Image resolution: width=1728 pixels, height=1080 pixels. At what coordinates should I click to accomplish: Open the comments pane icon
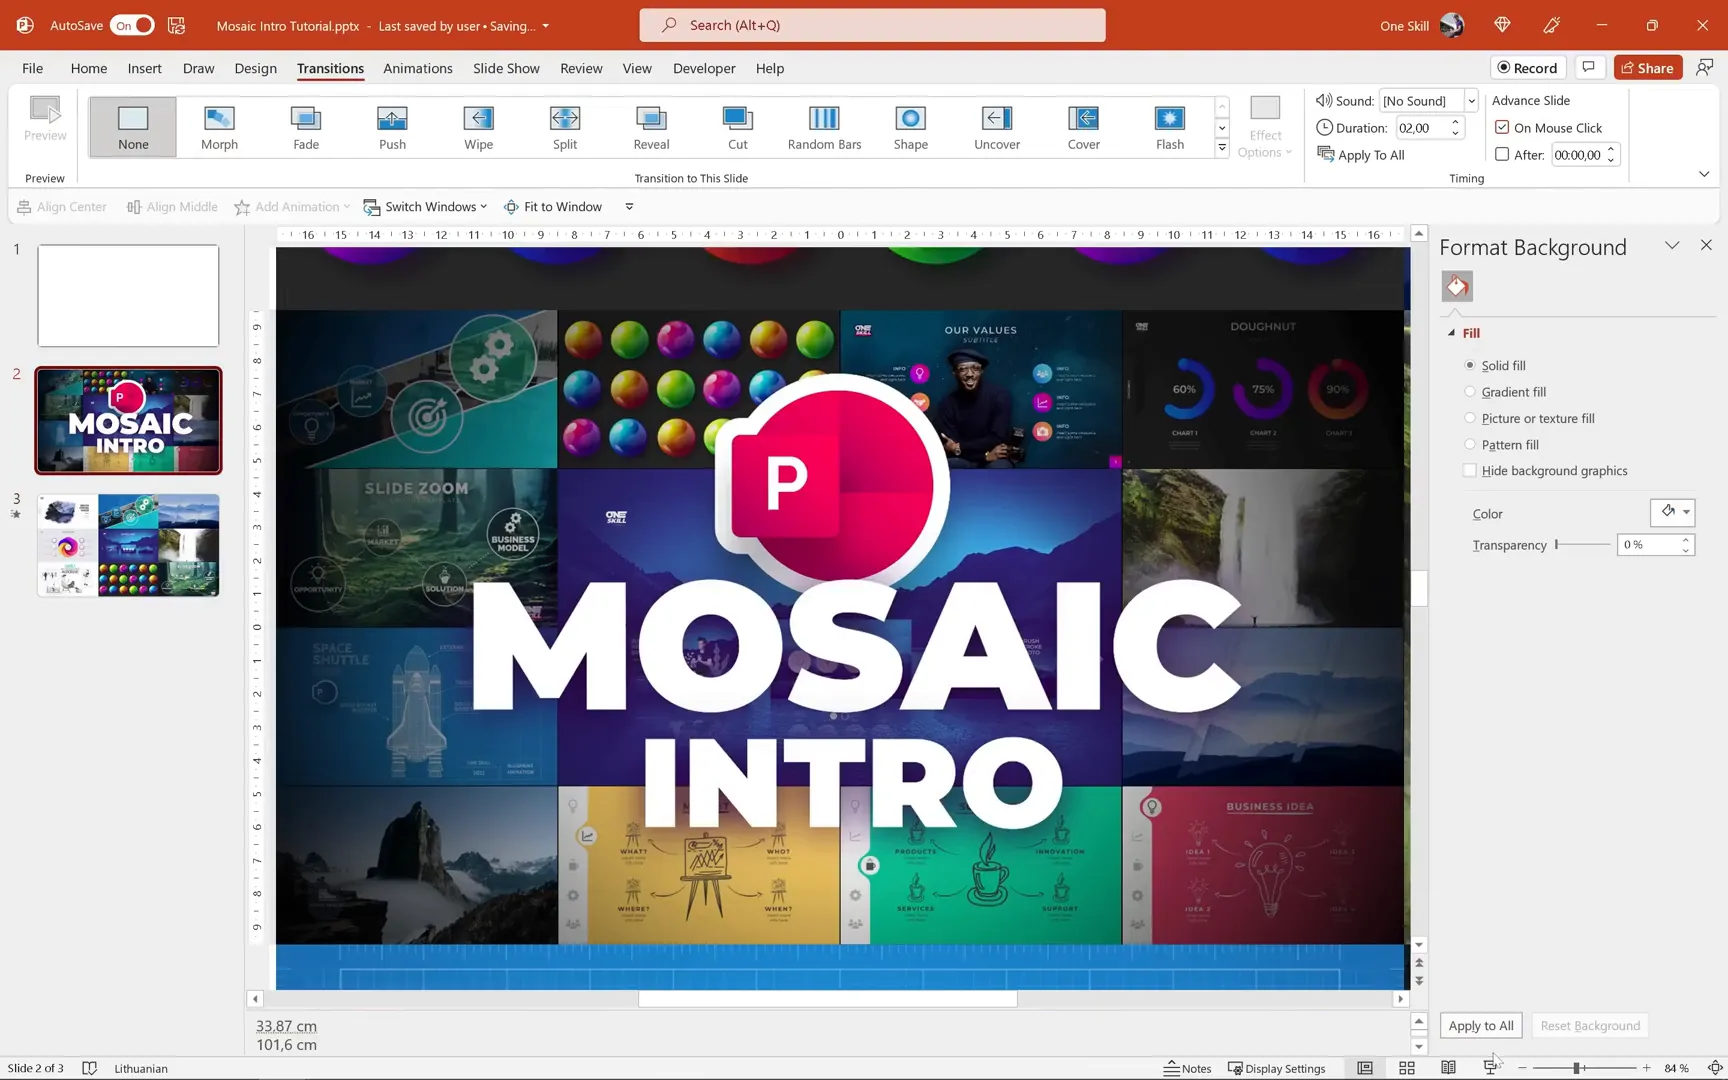click(1588, 67)
